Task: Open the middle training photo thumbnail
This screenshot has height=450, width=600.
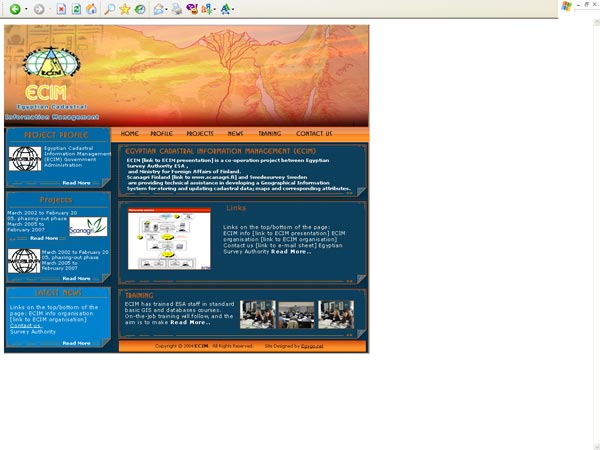Action: coord(296,315)
